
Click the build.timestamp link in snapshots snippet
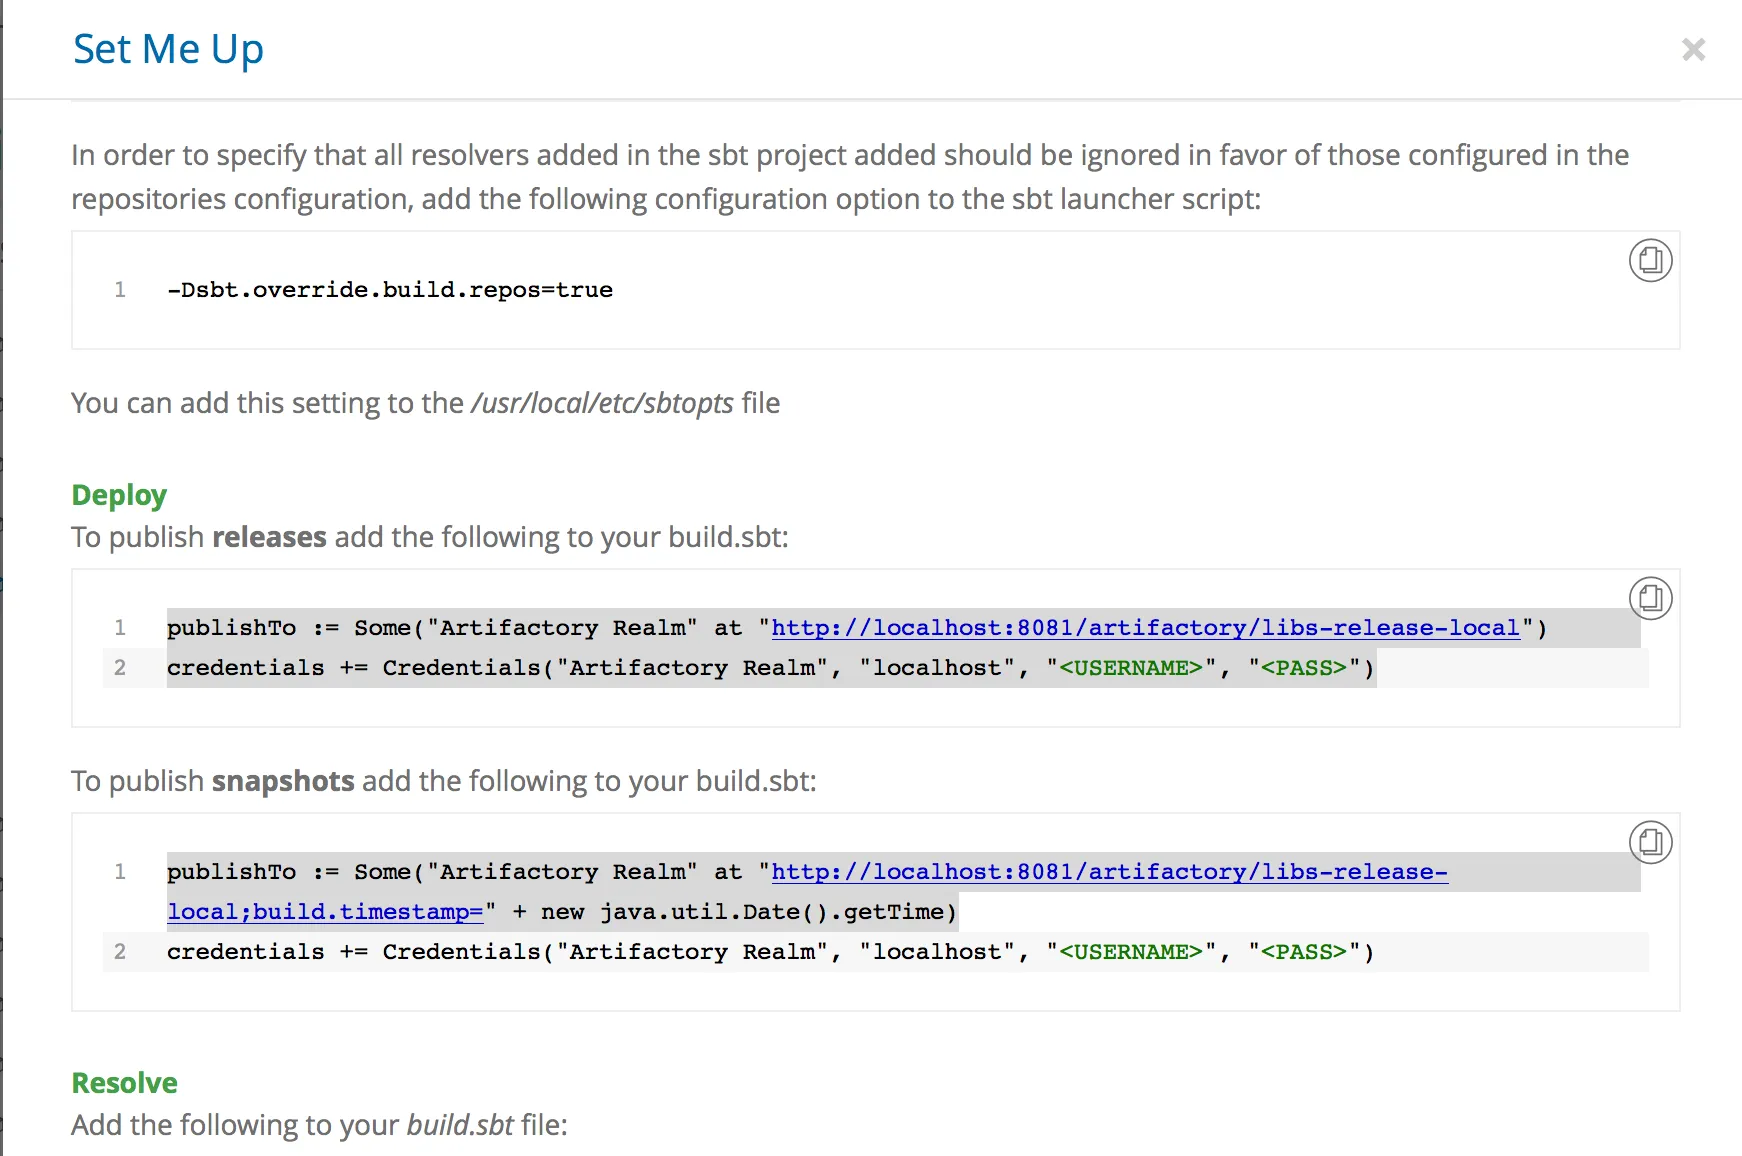pyautogui.click(x=325, y=912)
